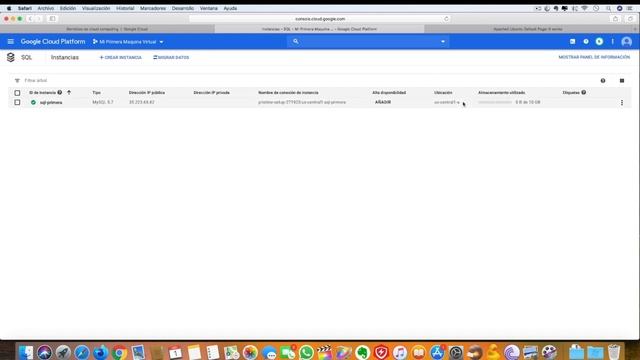Sort by instance ID using the arrow
640x360 pixels.
(x=69, y=93)
